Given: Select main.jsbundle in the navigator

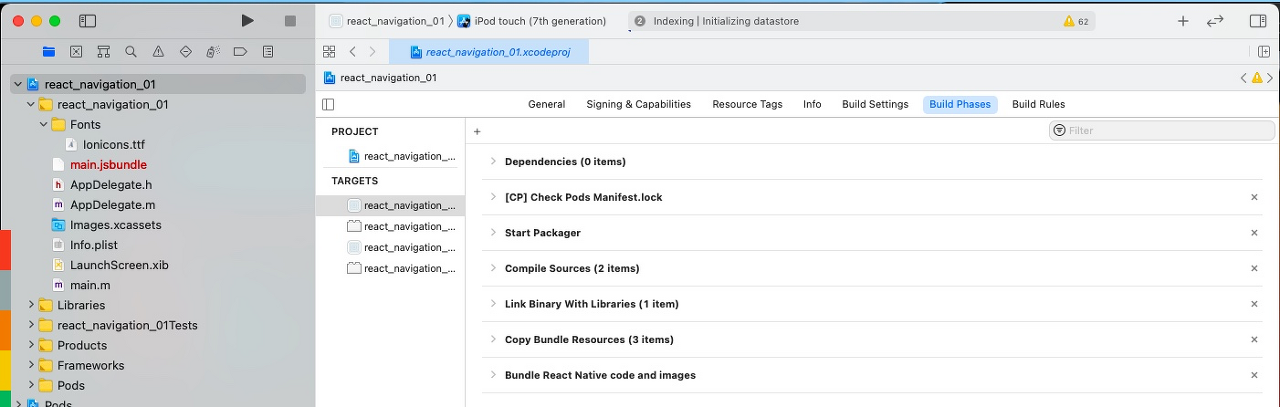Looking at the screenshot, I should pos(108,165).
